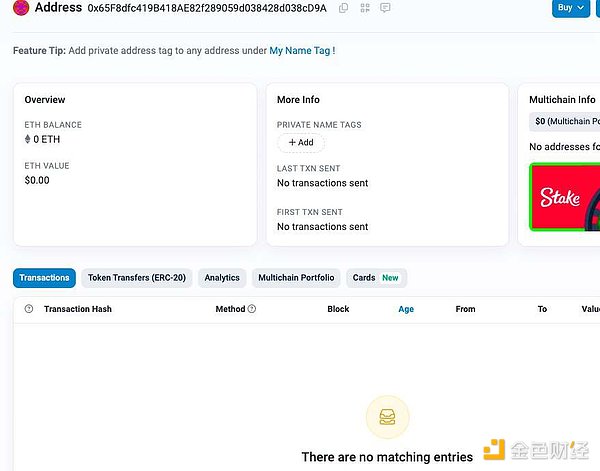Image resolution: width=600 pixels, height=471 pixels.
Task: Copy the address to clipboard
Action: [x=344, y=8]
